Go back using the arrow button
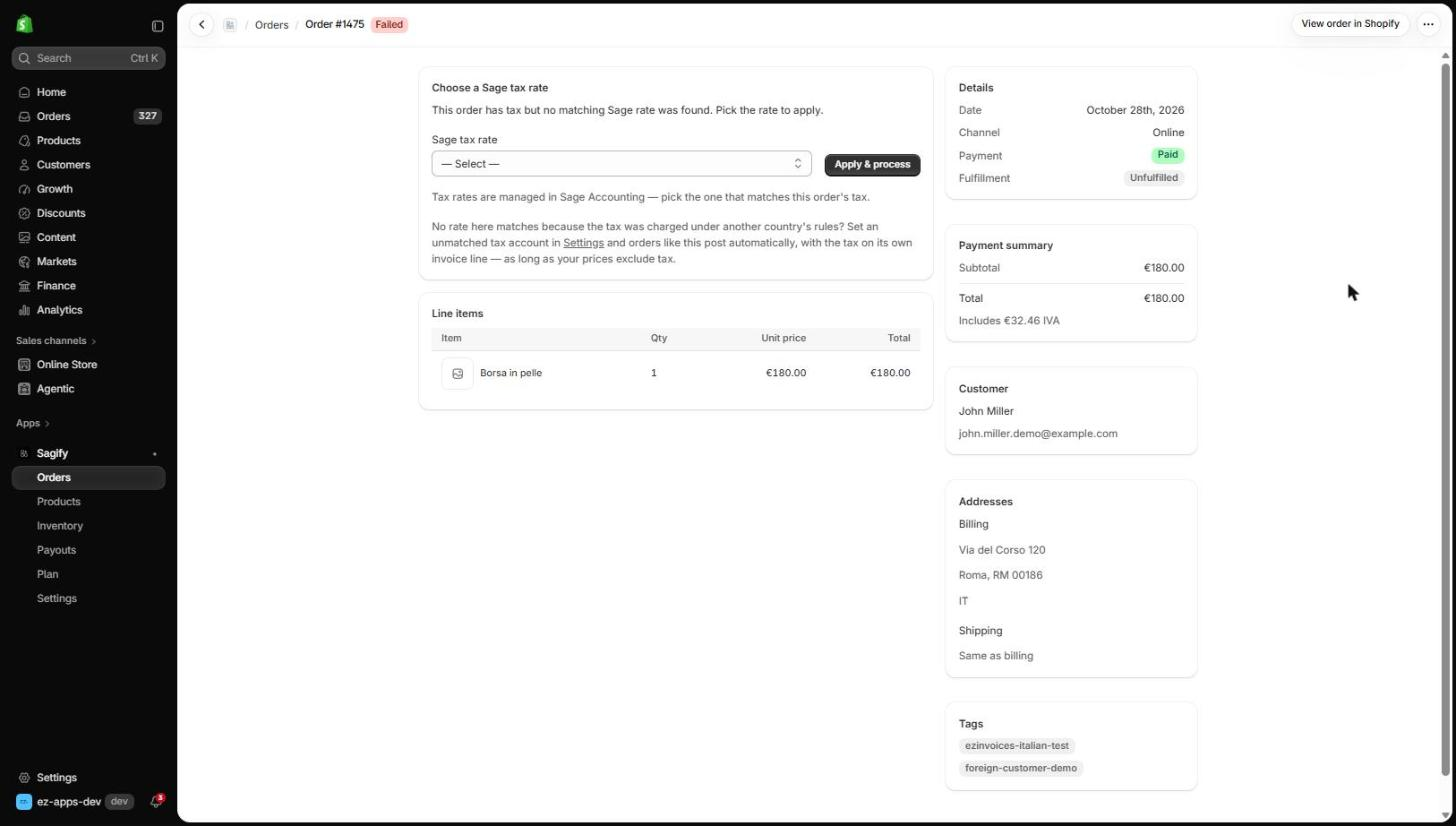Image resolution: width=1456 pixels, height=826 pixels. [201, 25]
